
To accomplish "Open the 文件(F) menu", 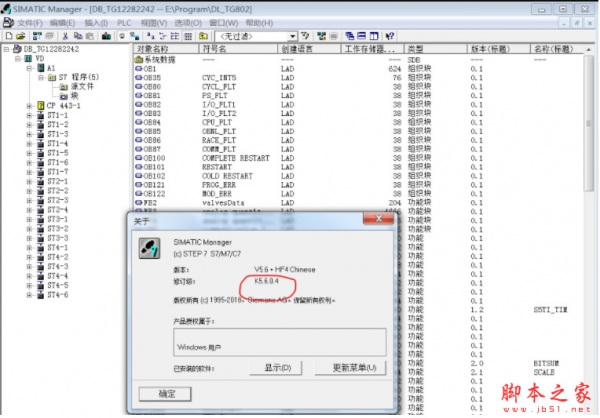I will 29,23.
